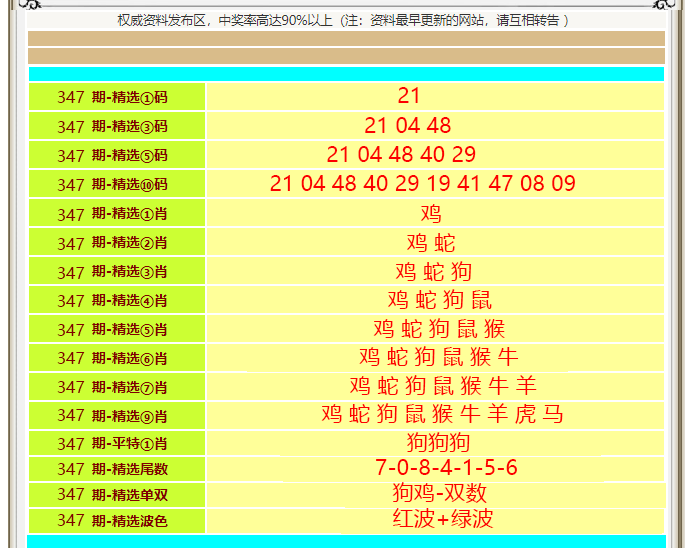The image size is (686, 548).
Task: Click the 347期-精选①肖 label
Action: 117,214
